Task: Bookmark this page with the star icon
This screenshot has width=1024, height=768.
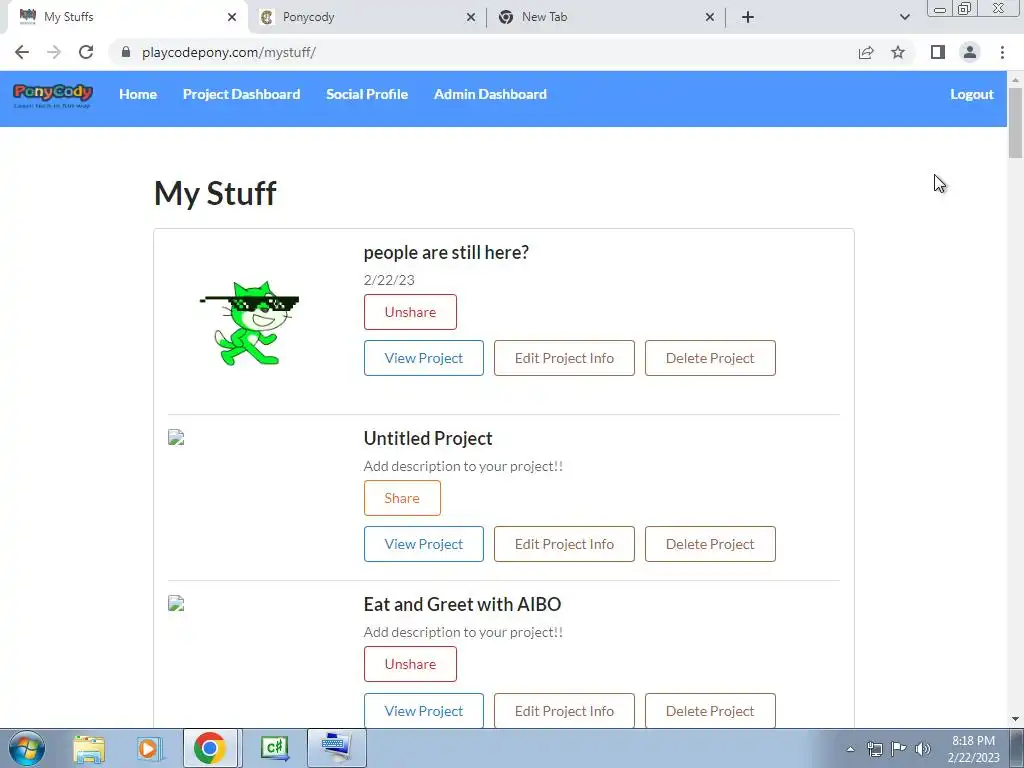Action: pyautogui.click(x=898, y=52)
